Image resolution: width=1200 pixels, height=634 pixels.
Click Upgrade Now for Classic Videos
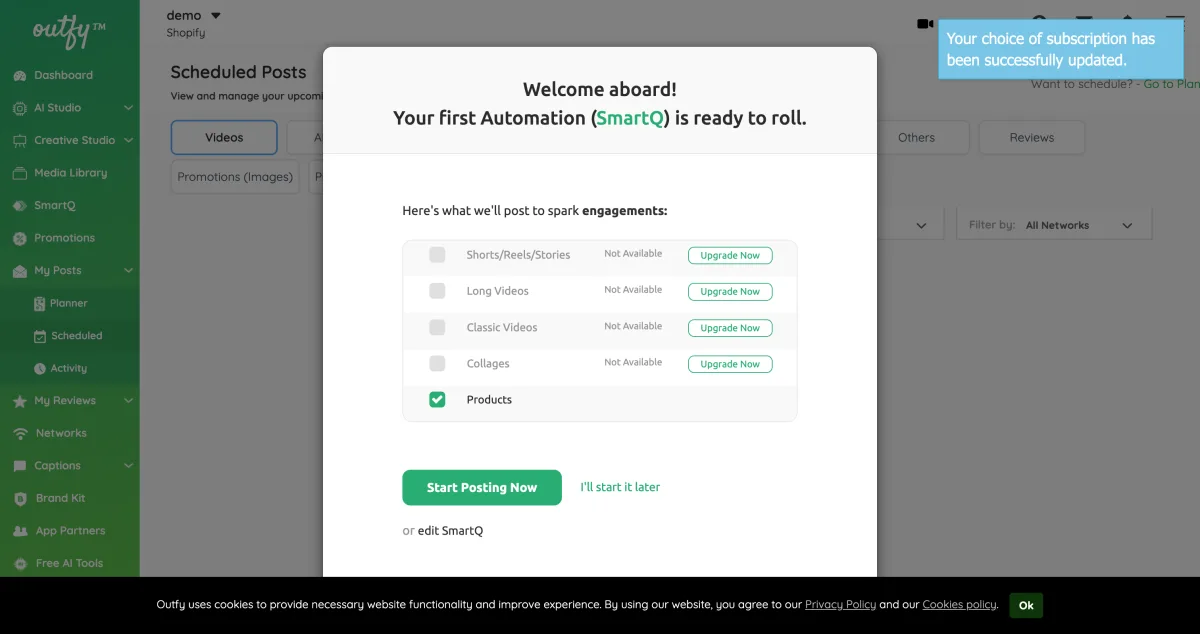tap(730, 328)
